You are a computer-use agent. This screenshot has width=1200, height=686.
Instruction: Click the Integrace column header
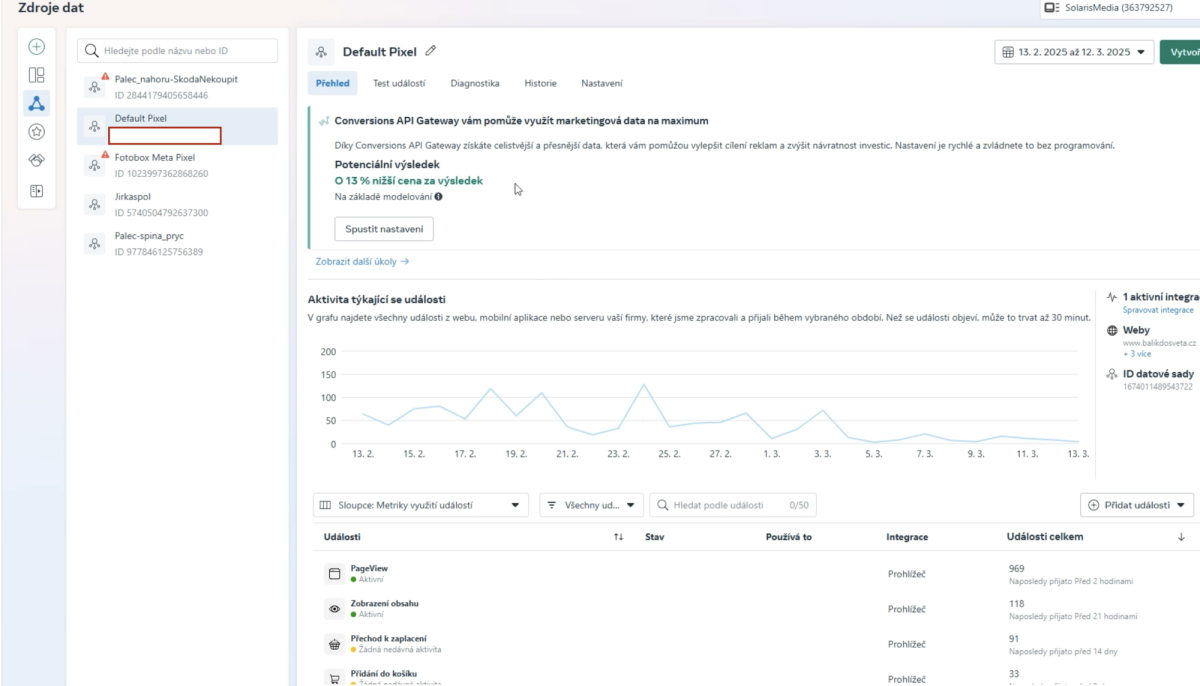(x=907, y=537)
